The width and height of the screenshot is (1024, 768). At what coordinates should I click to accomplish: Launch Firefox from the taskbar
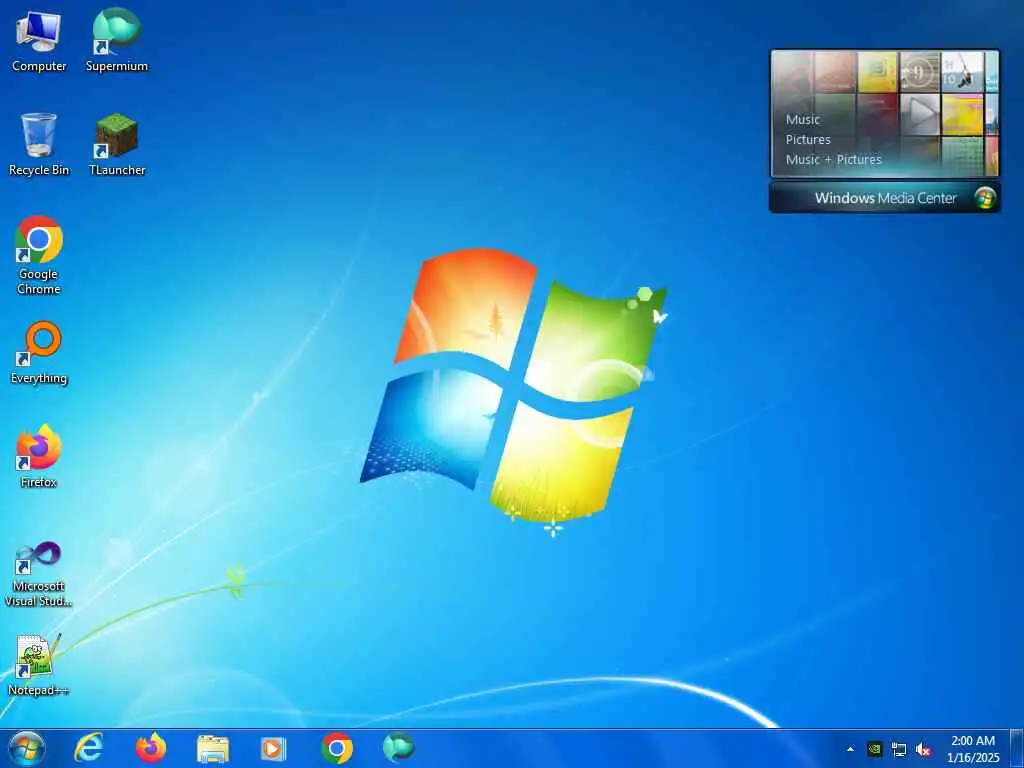coord(151,748)
